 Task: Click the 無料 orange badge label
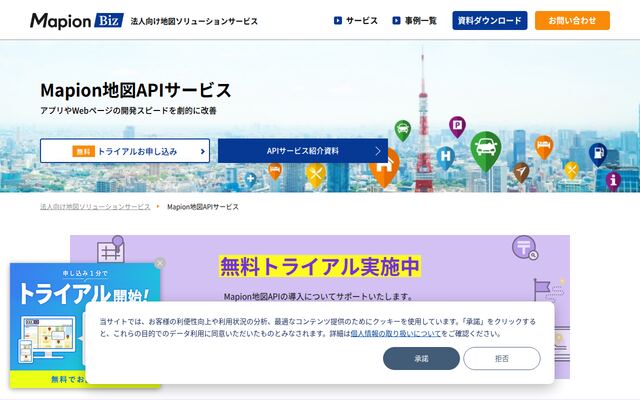point(83,151)
